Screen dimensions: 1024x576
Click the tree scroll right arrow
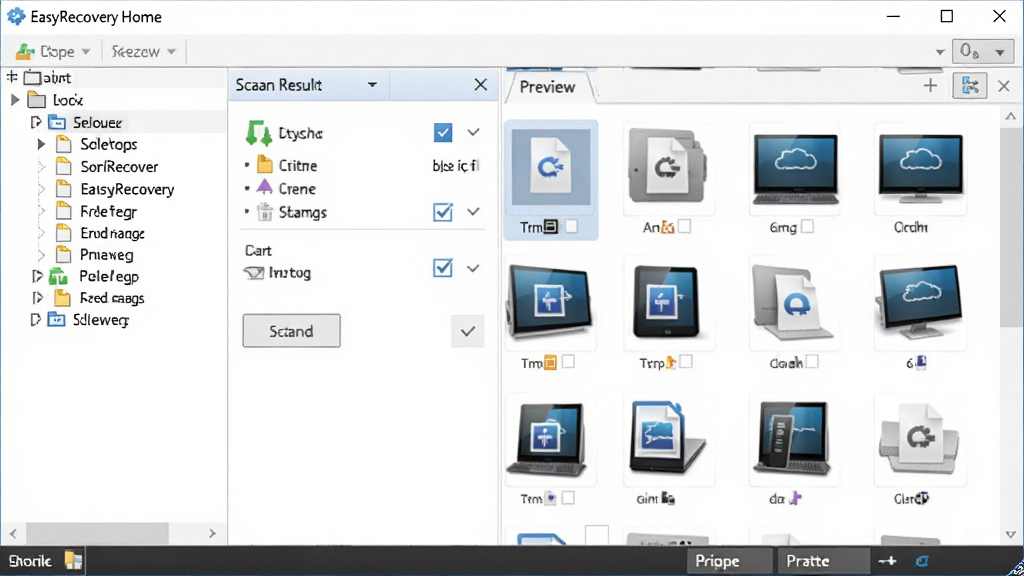212,534
